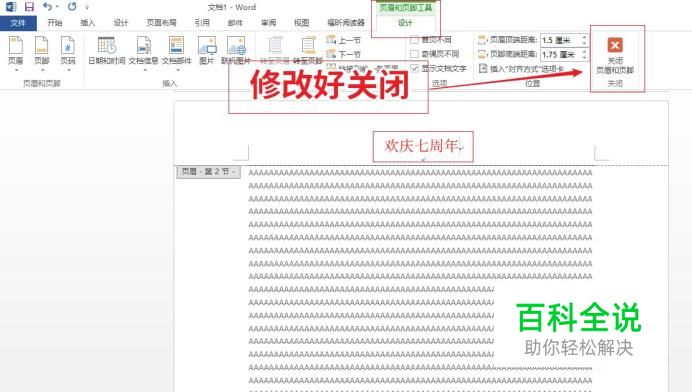Edit 页脚底端距离 value field
This screenshot has height=392, width=692.
[560, 54]
